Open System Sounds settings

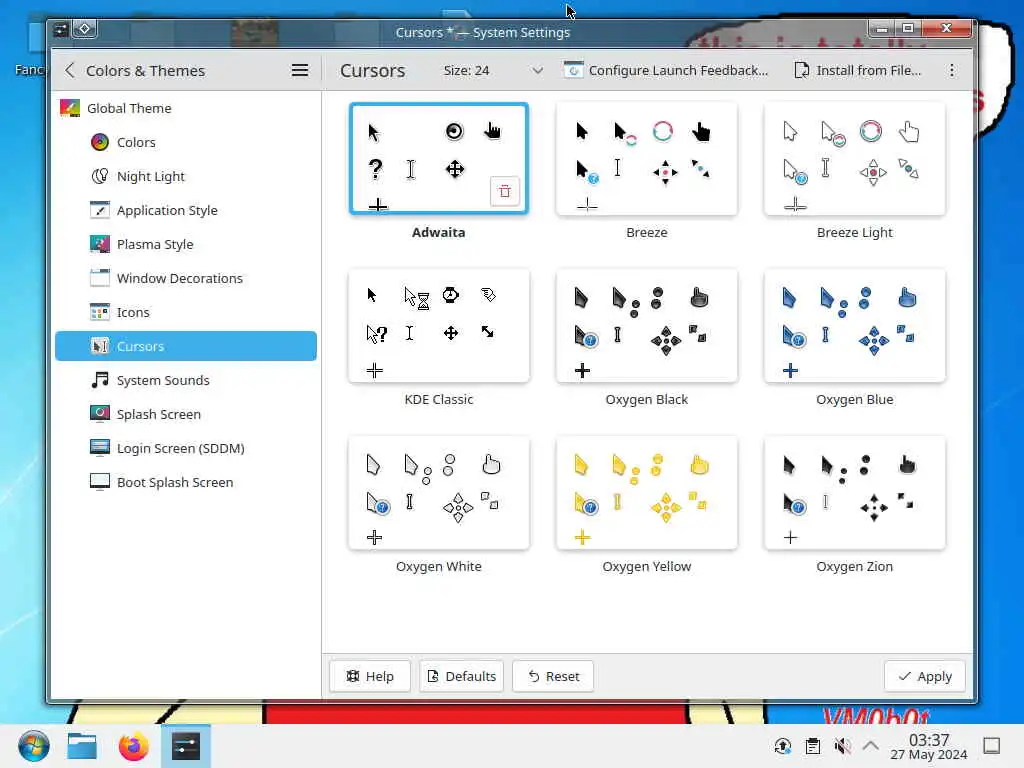point(186,380)
